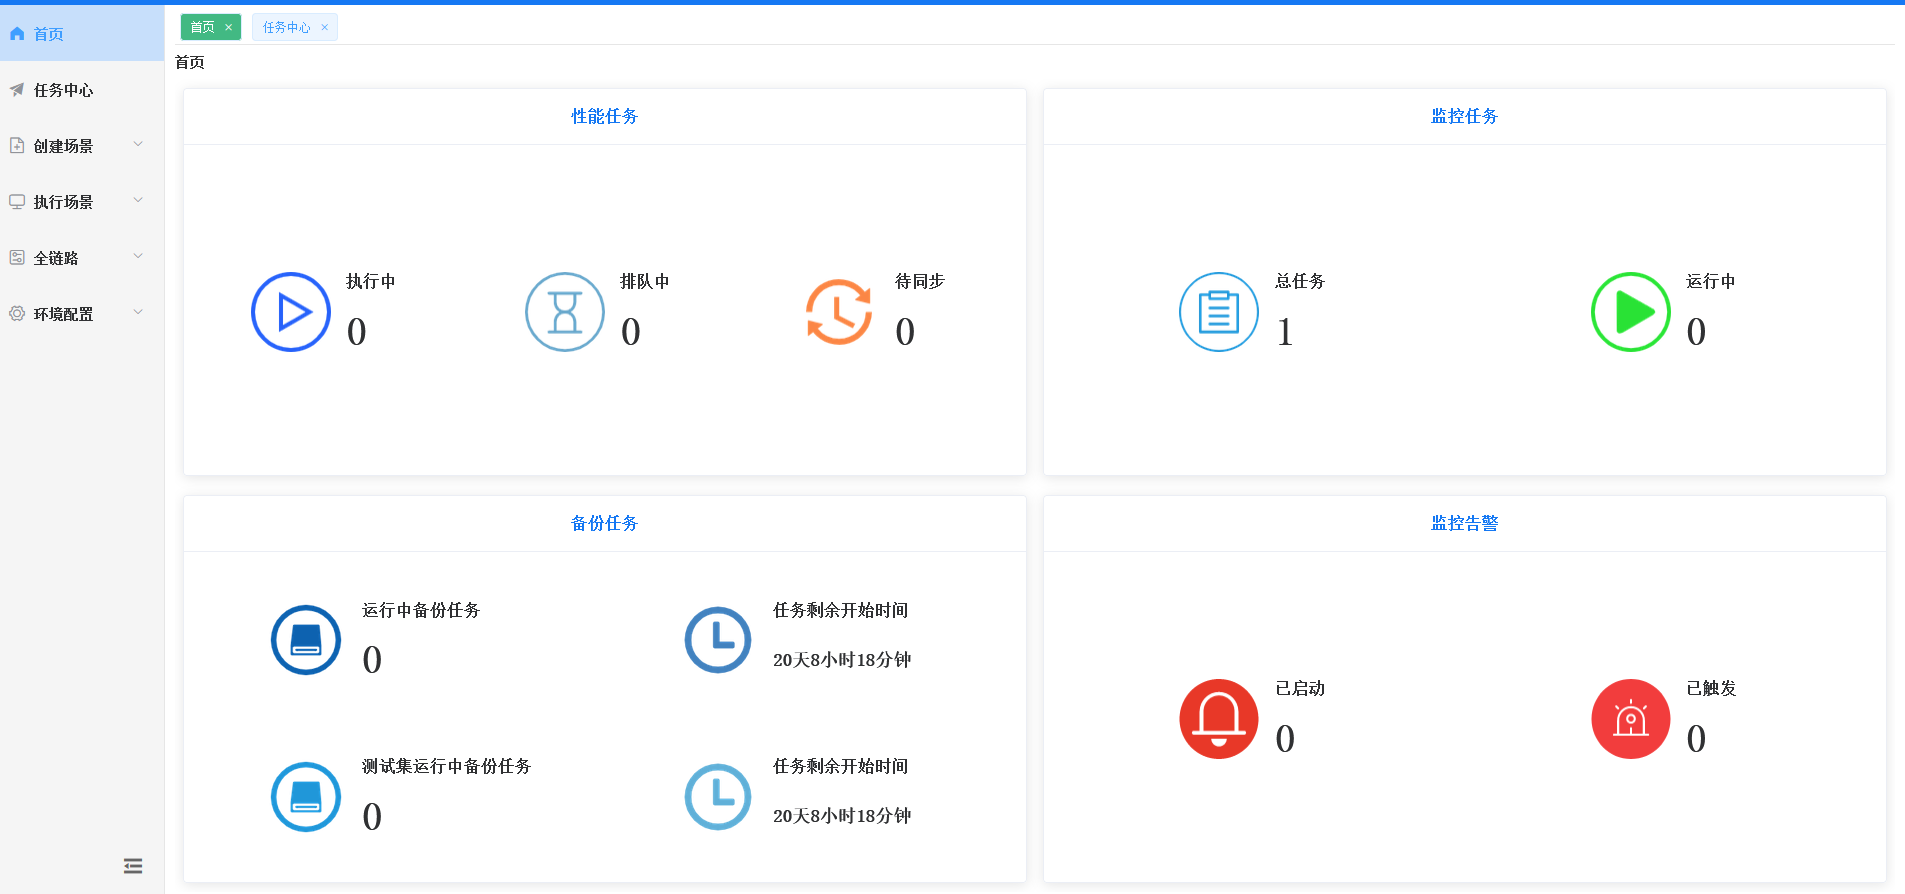This screenshot has height=894, width=1905.
Task: Click the hourglass icon for 排队中
Action: click(565, 312)
